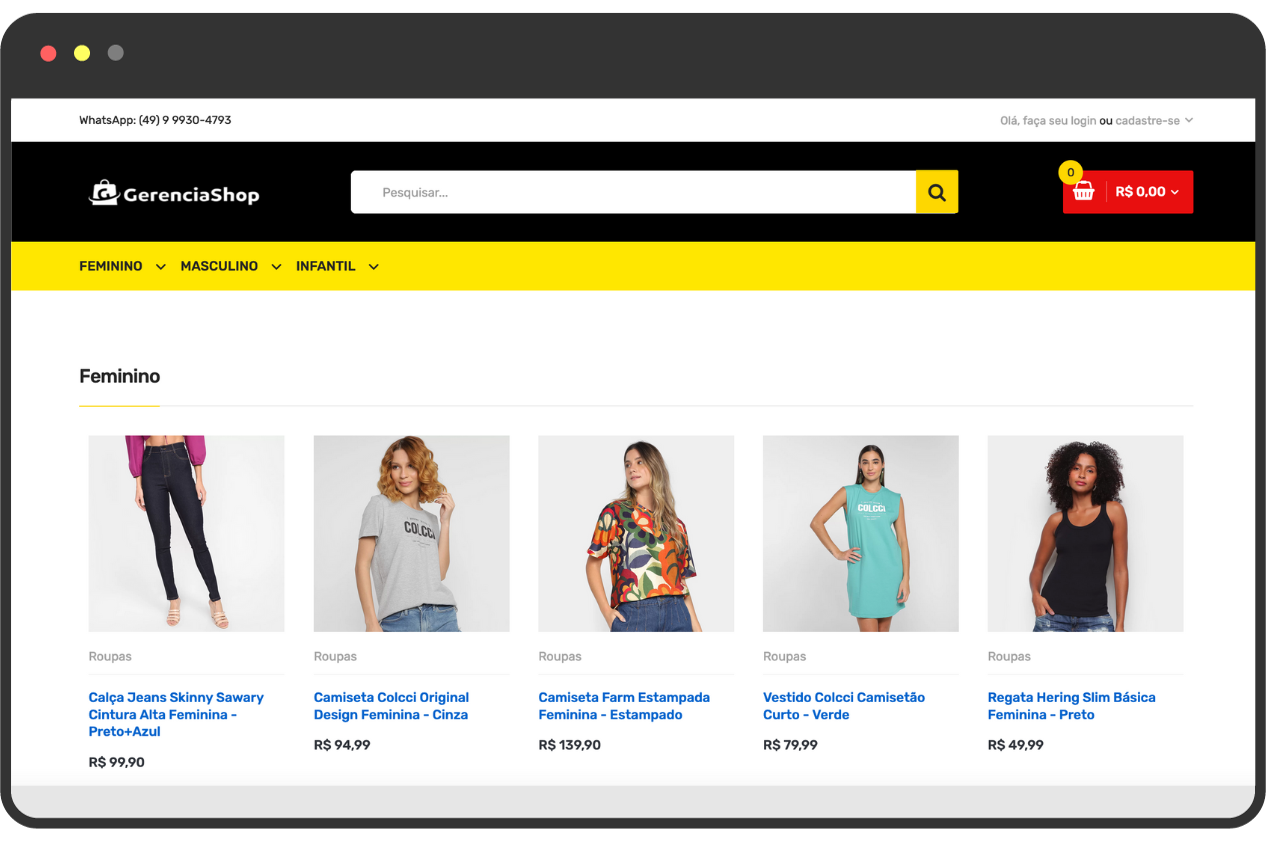Expand the Feminino menu chevron
Screen dimensions: 1266x842
pos(160,267)
